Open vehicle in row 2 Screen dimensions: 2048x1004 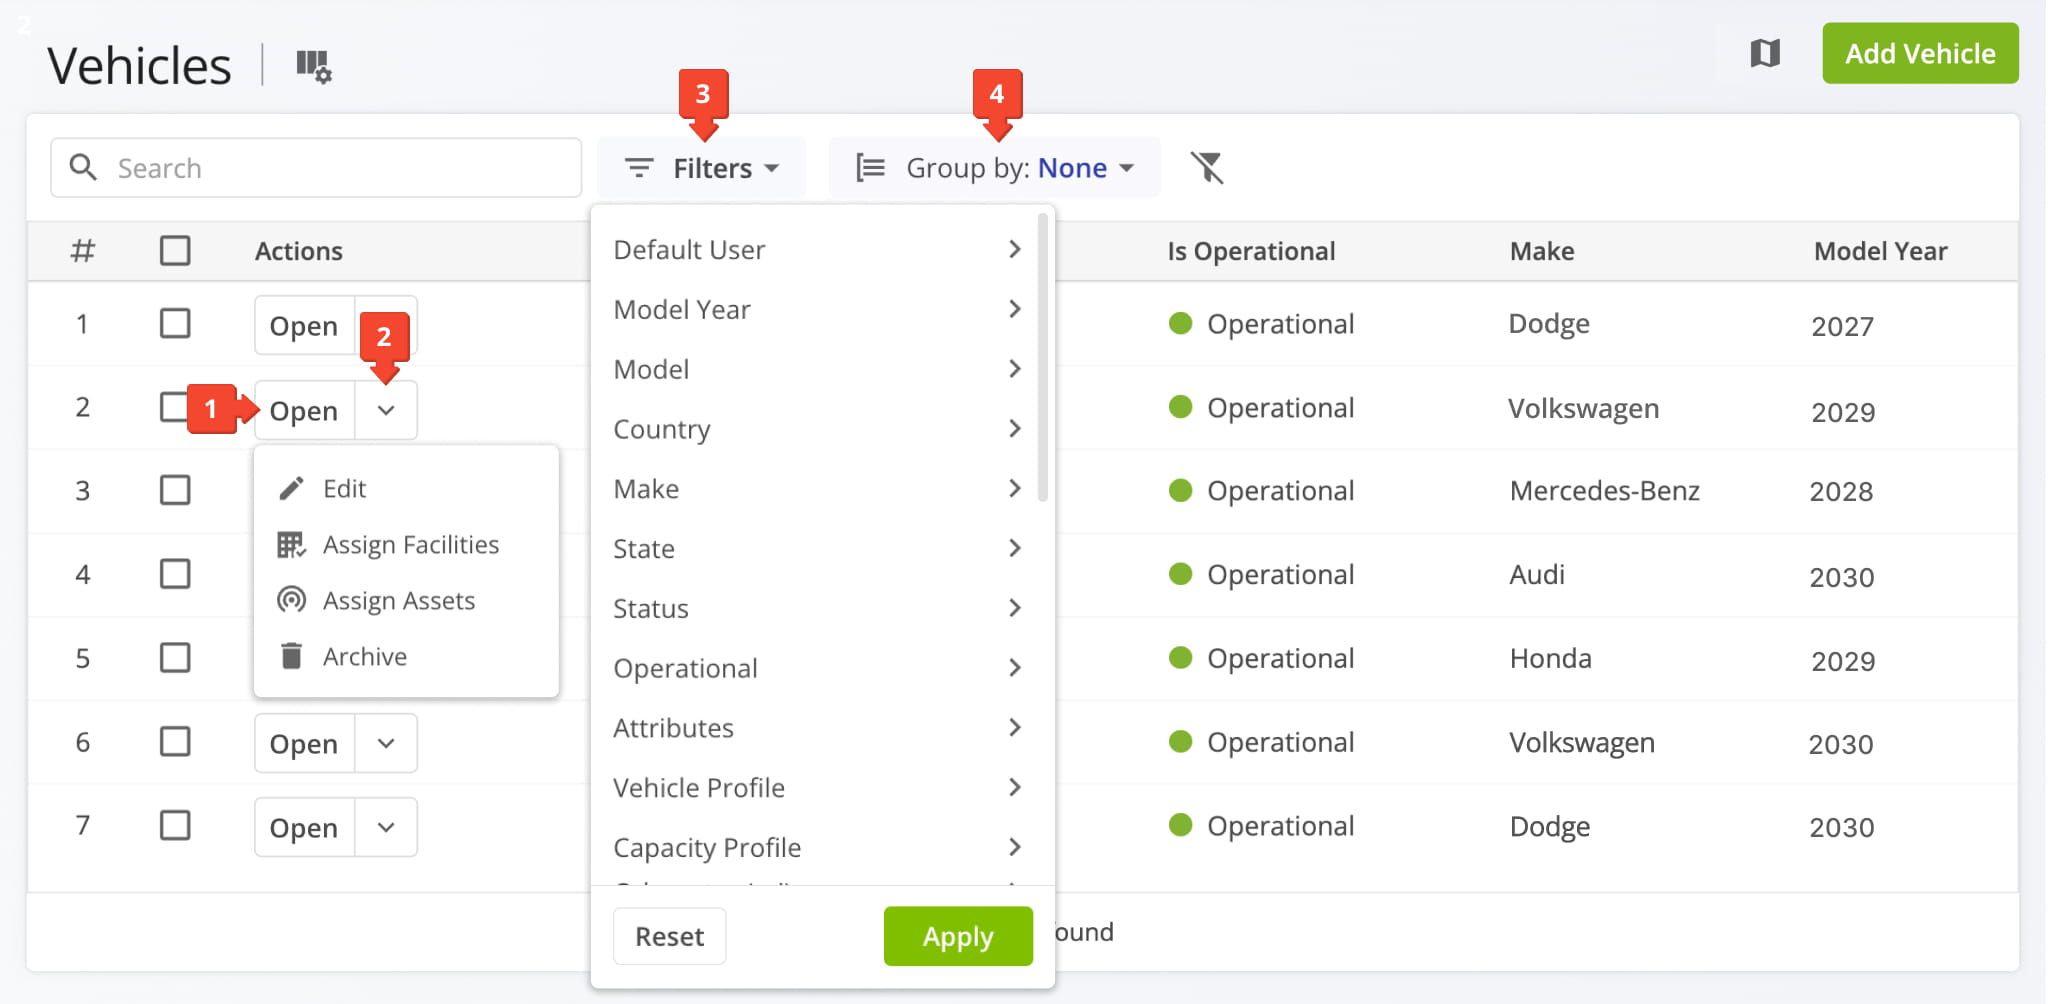point(304,410)
